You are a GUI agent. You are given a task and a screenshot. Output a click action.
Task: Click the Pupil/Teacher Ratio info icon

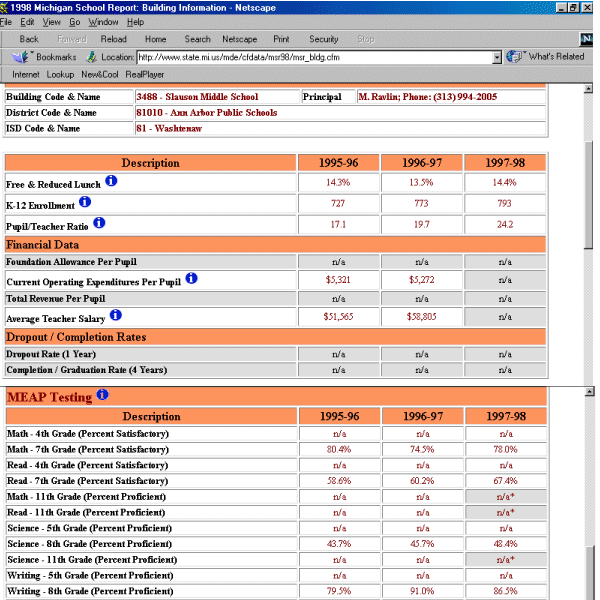coord(99,223)
